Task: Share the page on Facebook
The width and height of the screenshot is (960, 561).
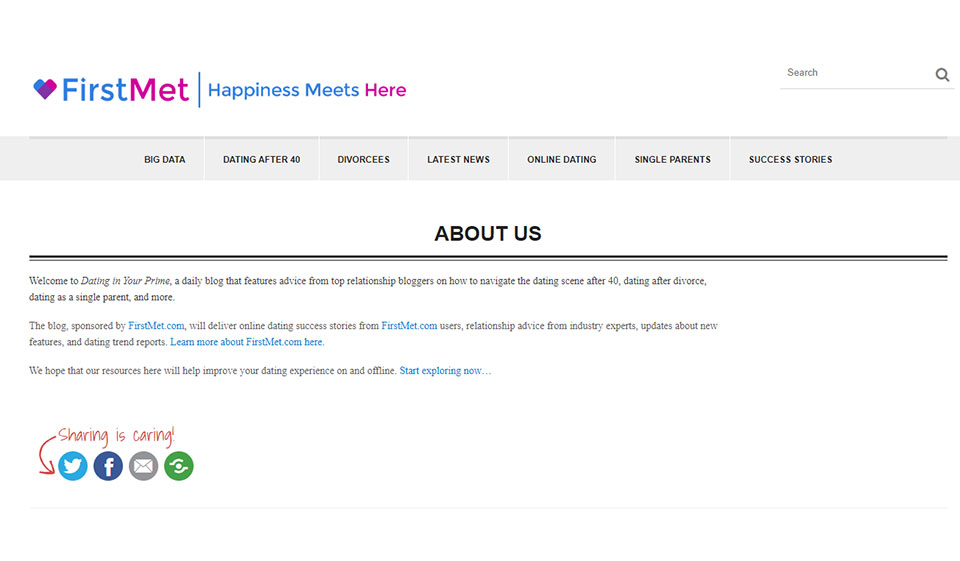Action: (x=108, y=466)
